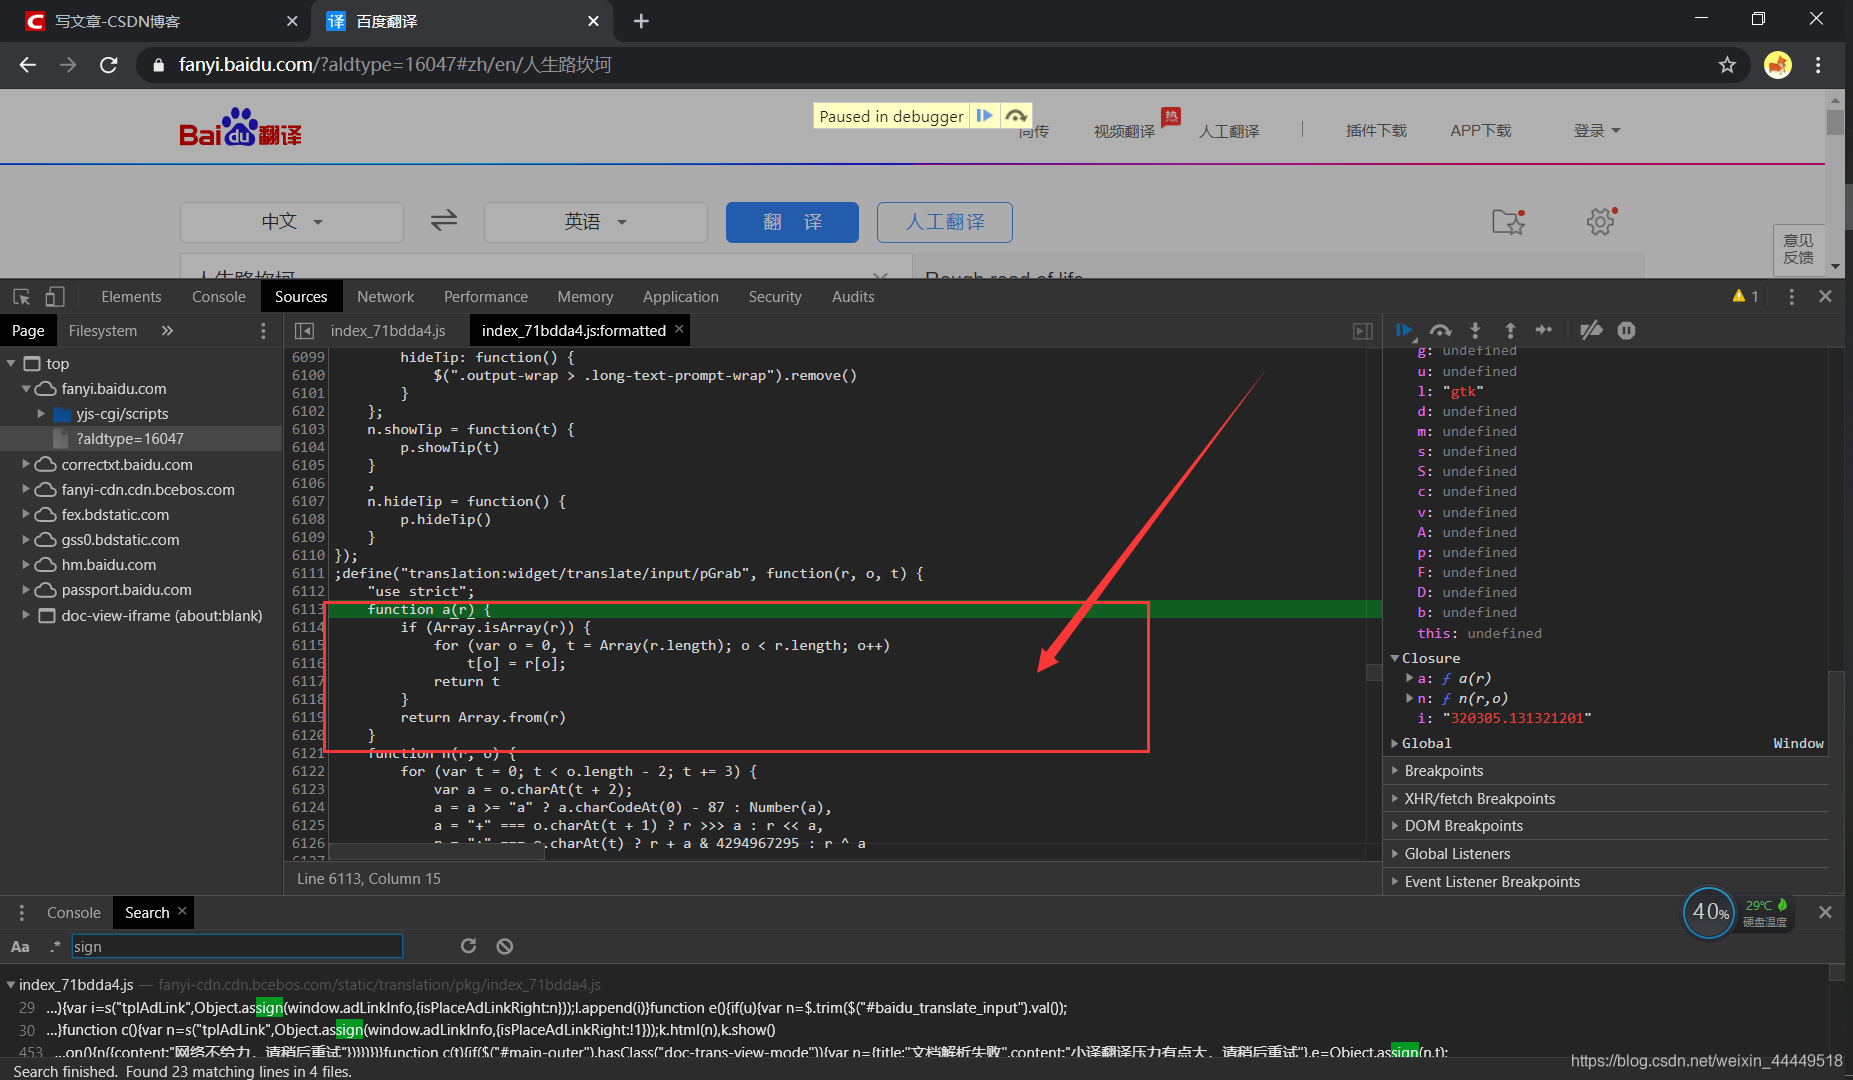Reload the browser page
The height and width of the screenshot is (1080, 1853).
tap(109, 65)
